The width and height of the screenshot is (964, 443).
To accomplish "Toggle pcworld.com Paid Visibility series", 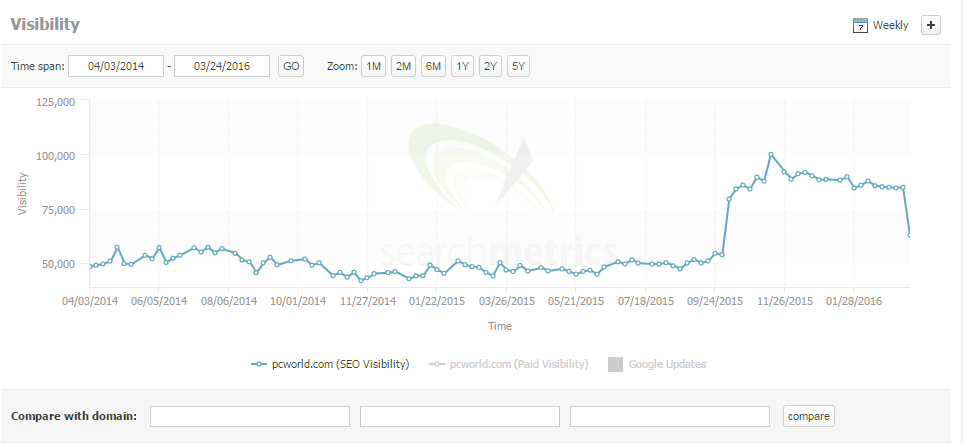I will [x=508, y=364].
